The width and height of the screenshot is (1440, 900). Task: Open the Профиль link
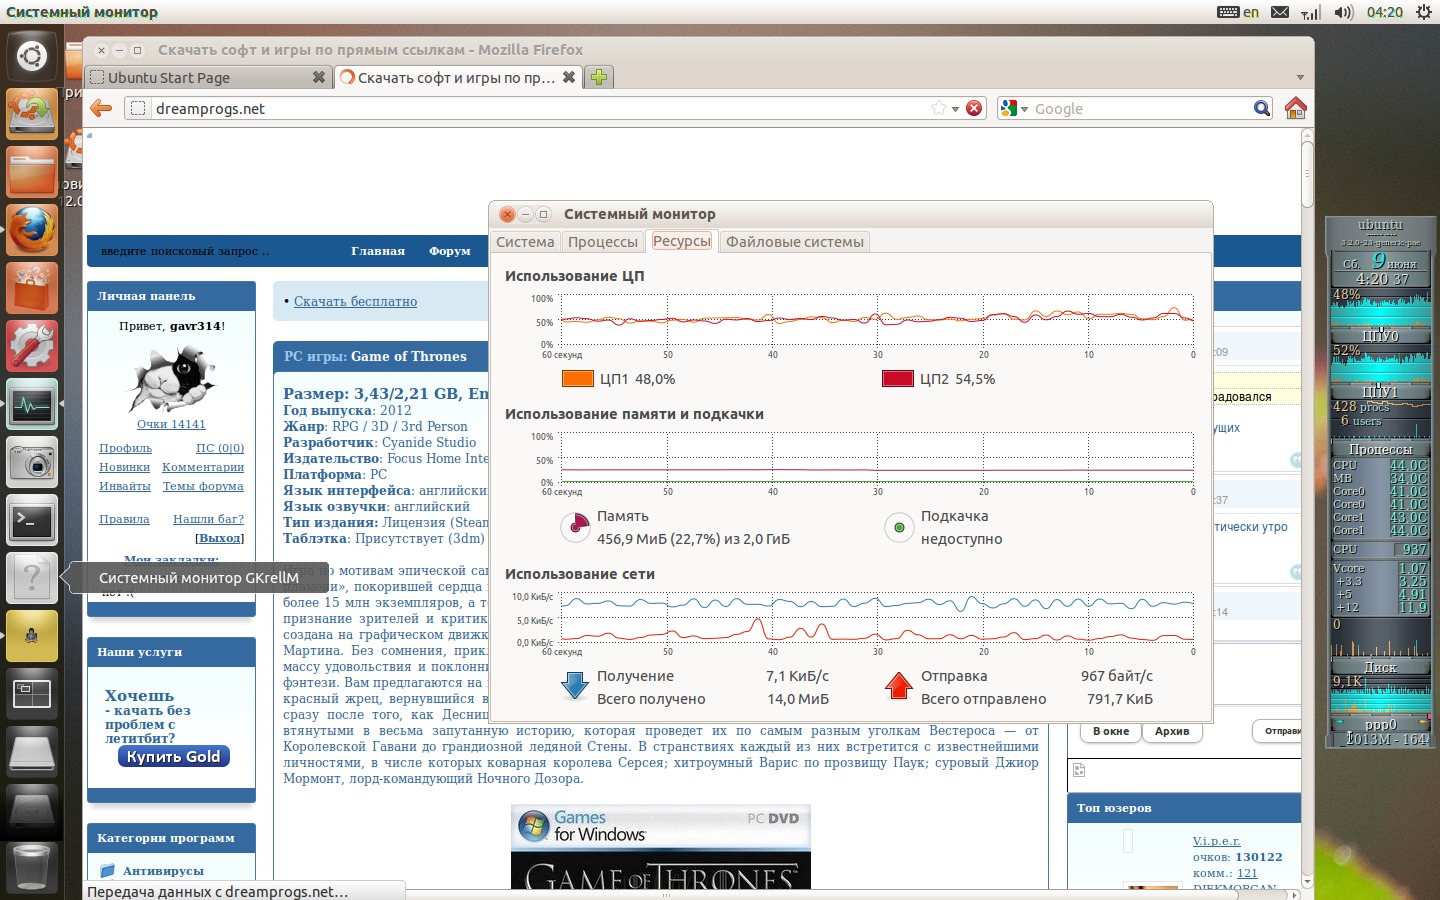click(x=126, y=448)
